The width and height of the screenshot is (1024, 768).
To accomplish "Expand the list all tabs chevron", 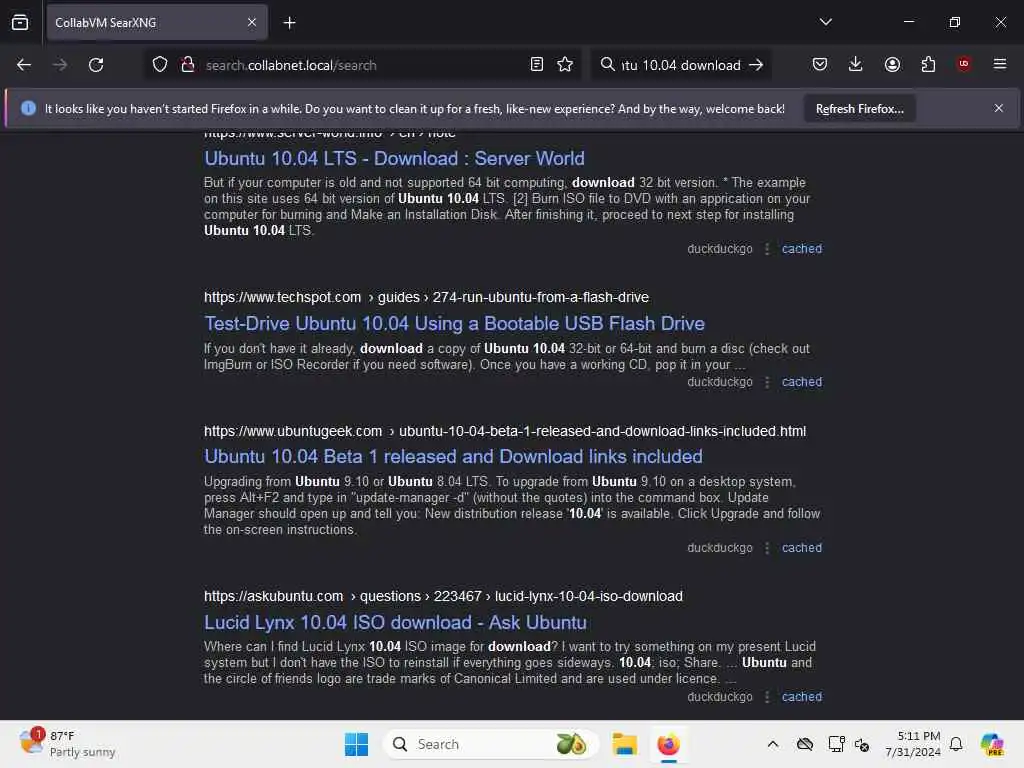I will click(x=825, y=22).
